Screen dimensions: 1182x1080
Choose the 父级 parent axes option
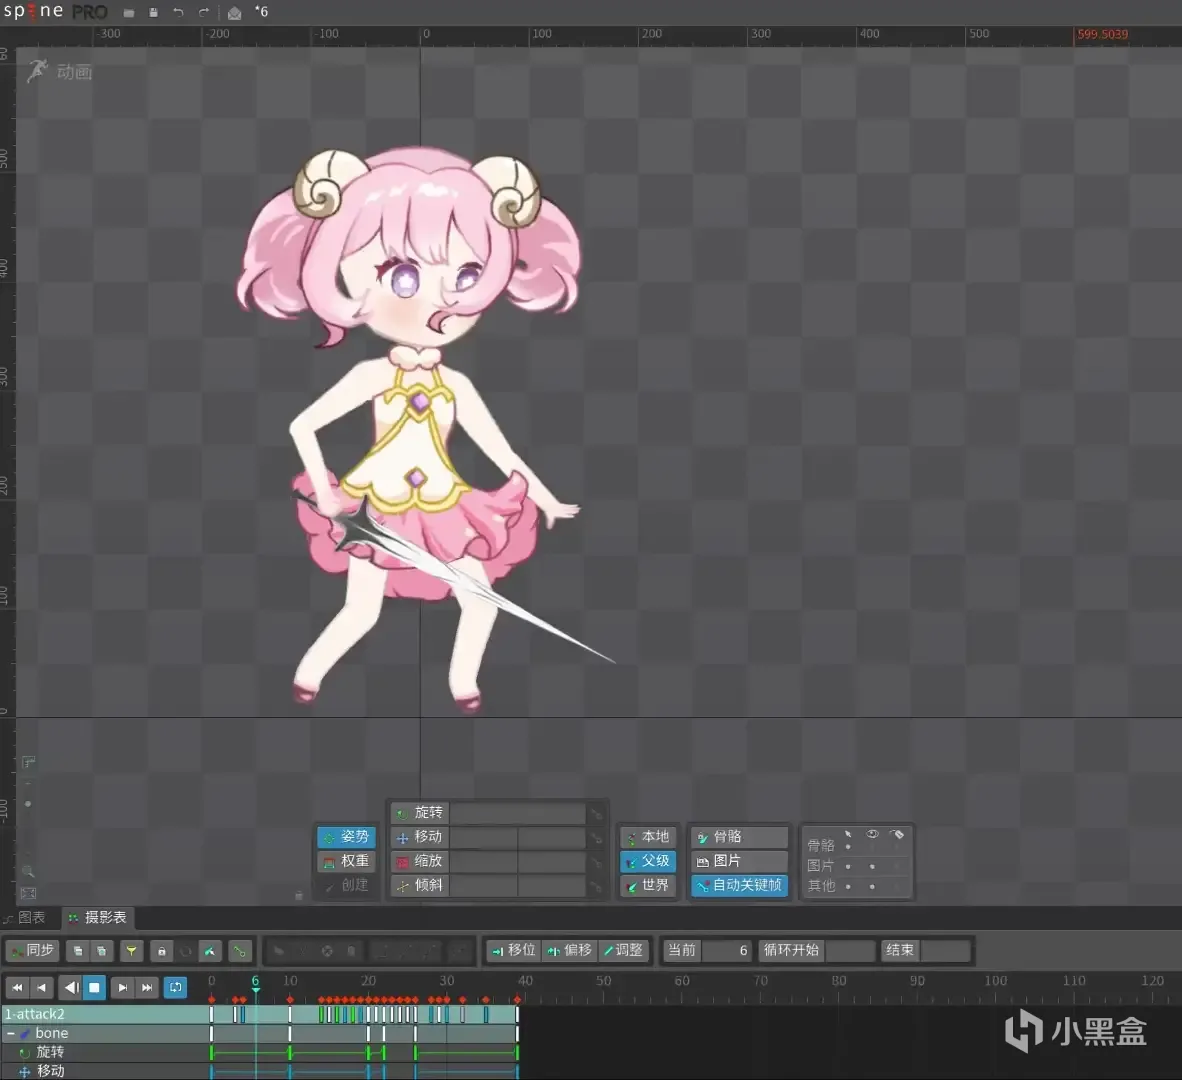(648, 861)
